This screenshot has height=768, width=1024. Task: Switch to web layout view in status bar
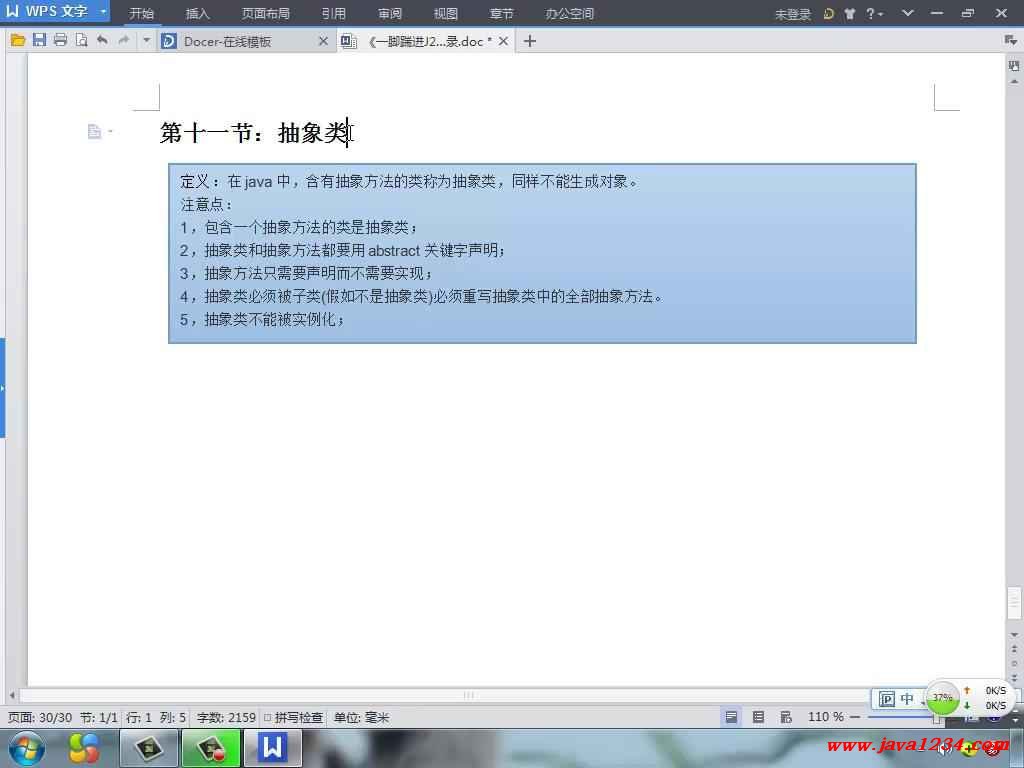786,717
